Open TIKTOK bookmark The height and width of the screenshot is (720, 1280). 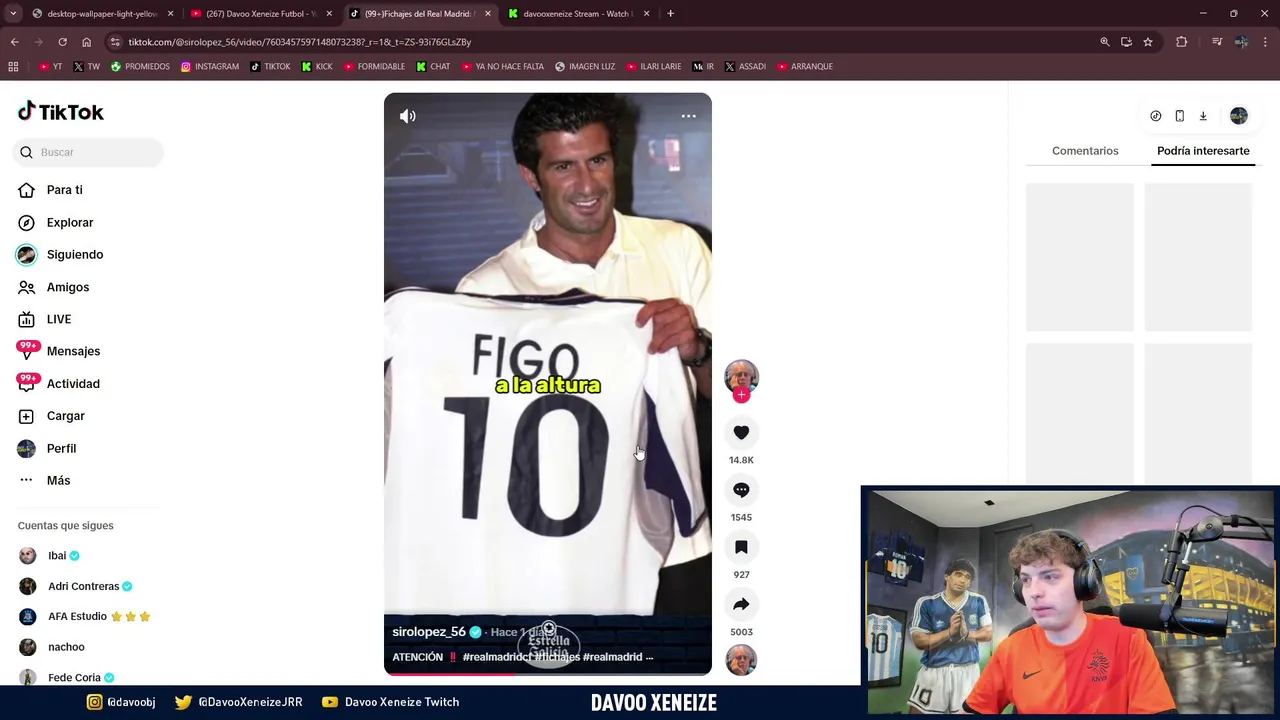[x=270, y=67]
